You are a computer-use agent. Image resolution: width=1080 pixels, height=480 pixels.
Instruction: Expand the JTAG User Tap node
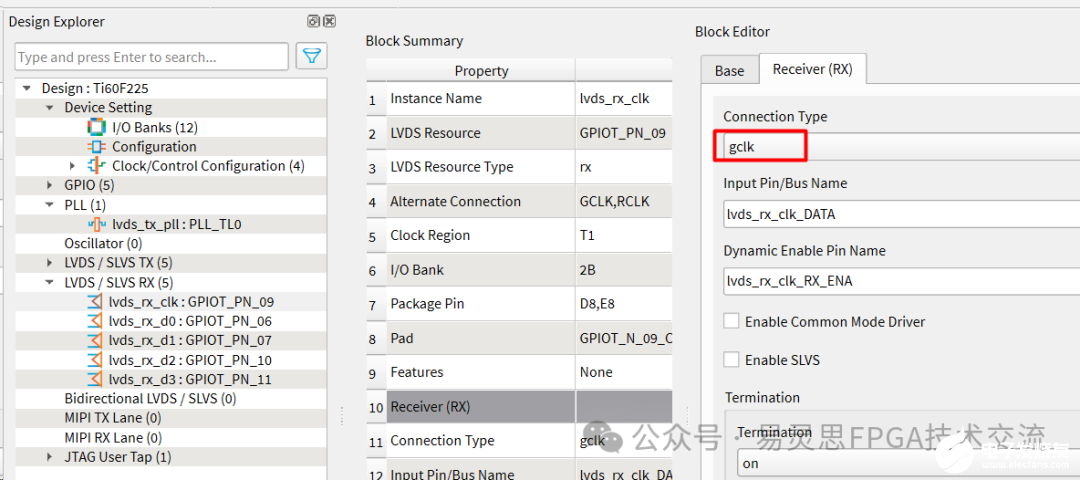pos(51,457)
